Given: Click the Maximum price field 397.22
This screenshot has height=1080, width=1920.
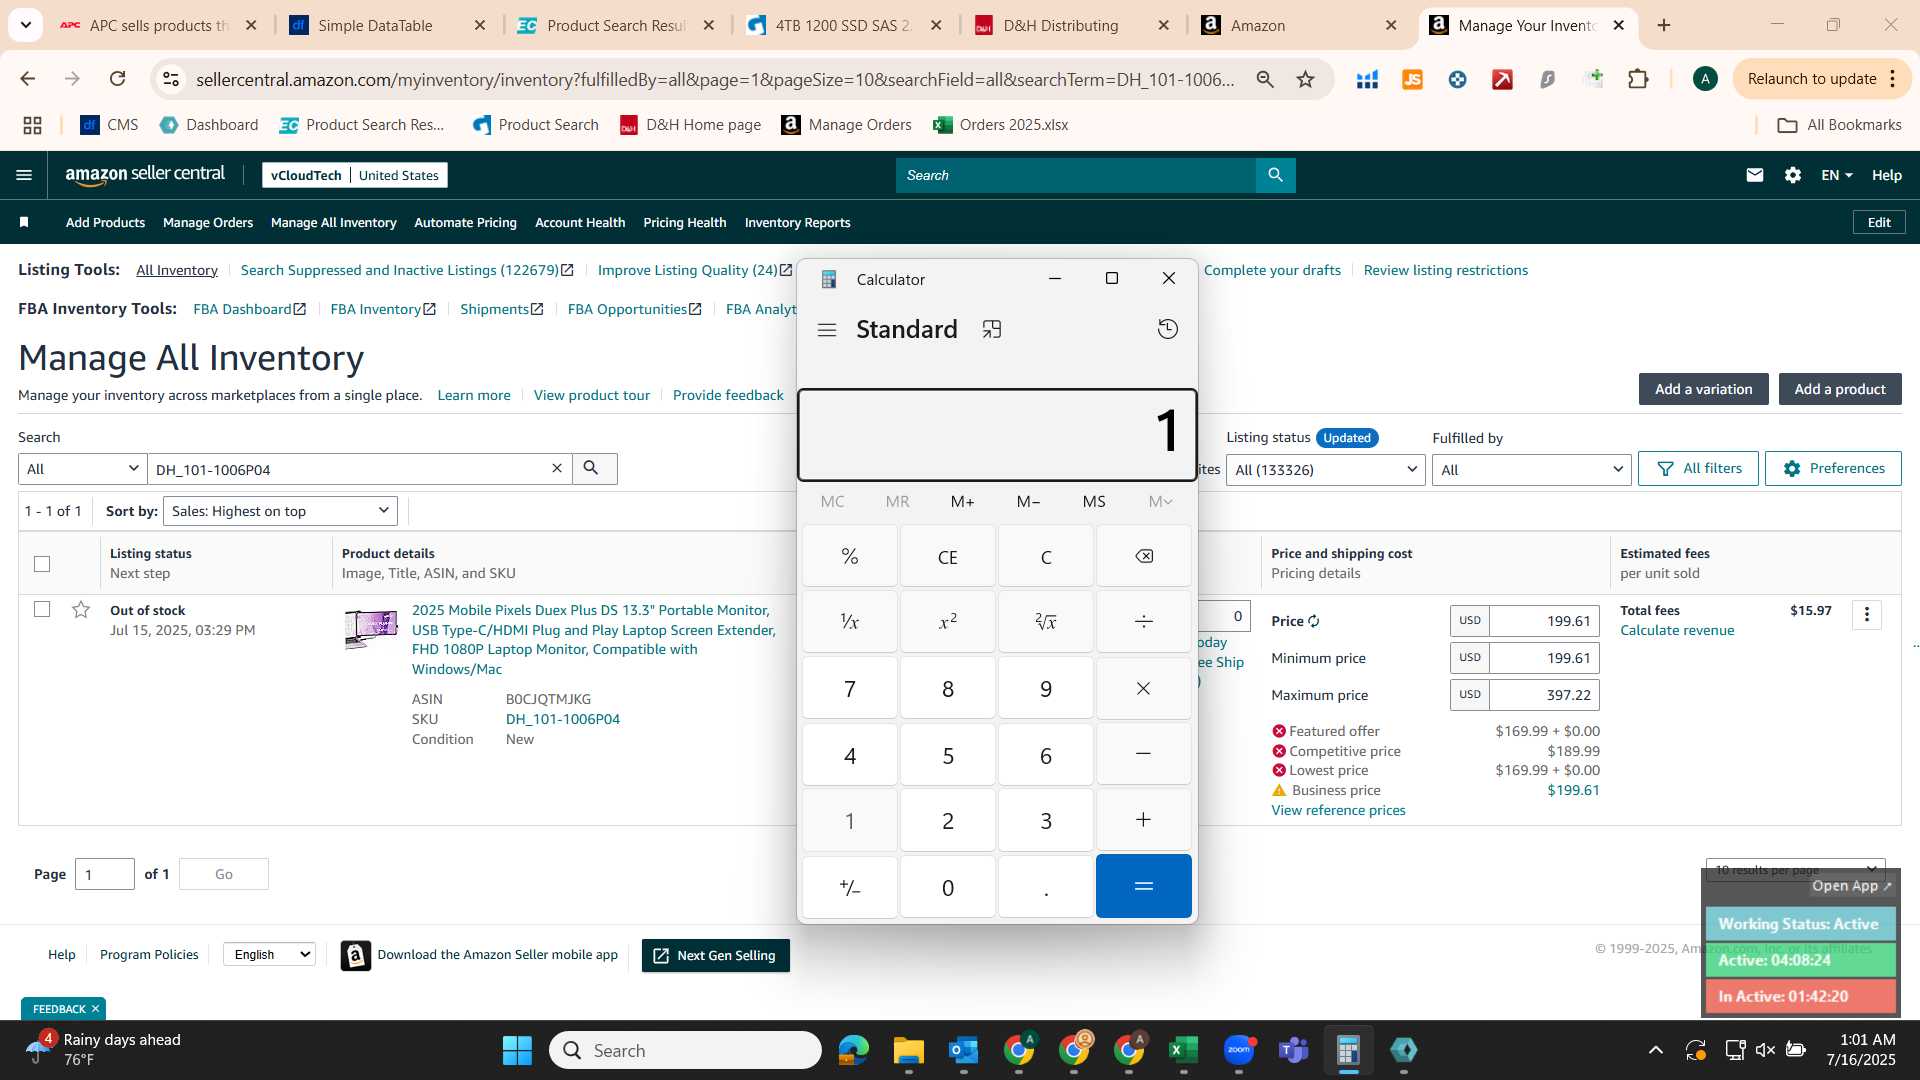Looking at the screenshot, I should [x=1545, y=695].
